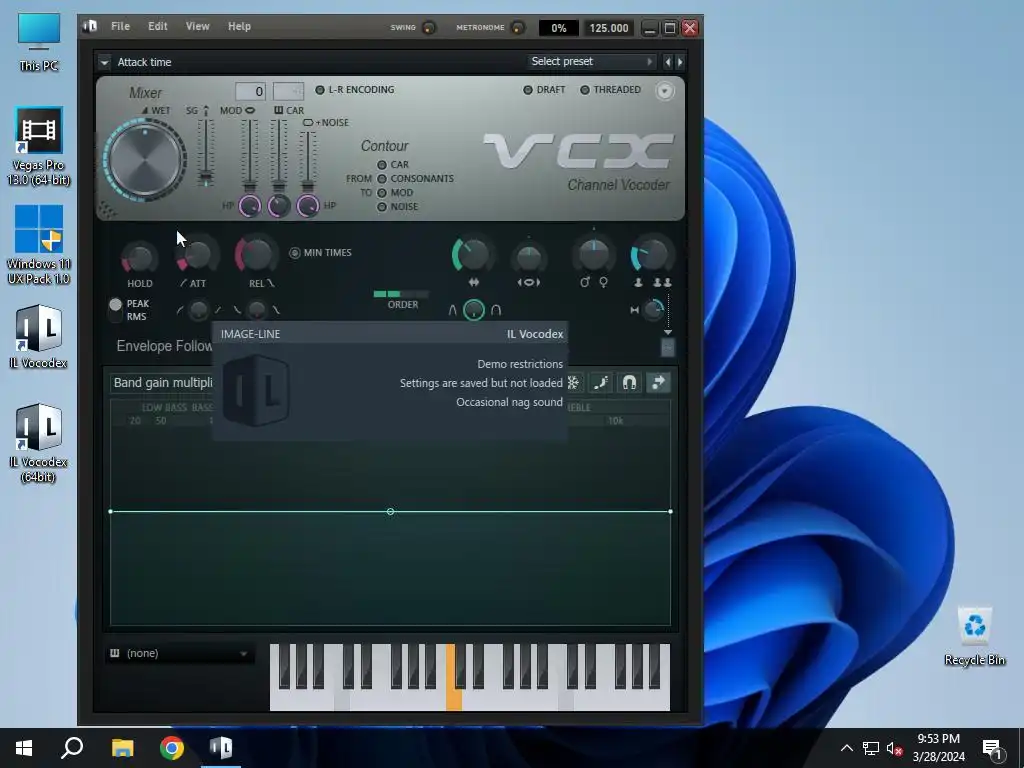This screenshot has width=1024, height=768.
Task: Open IL Vocodex (64bit) desktop shortcut
Action: tap(39, 443)
